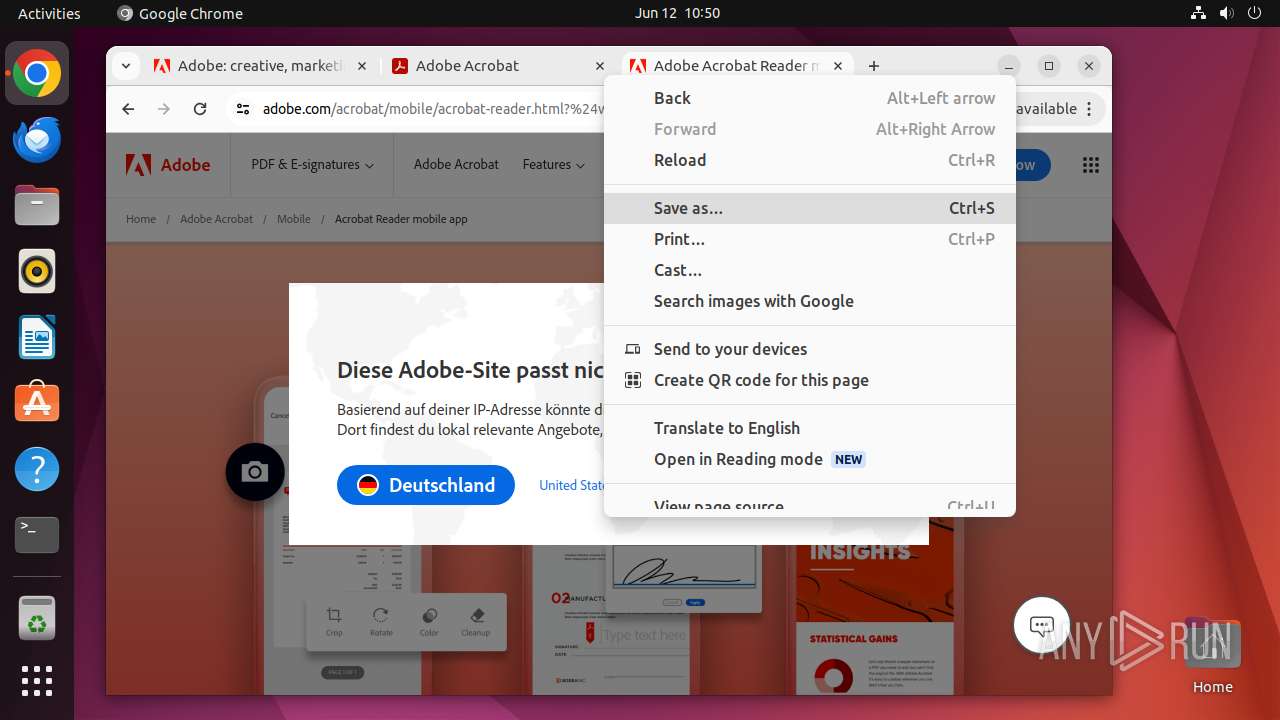Choose Open in Reading mode
1280x720 pixels.
tap(810, 459)
